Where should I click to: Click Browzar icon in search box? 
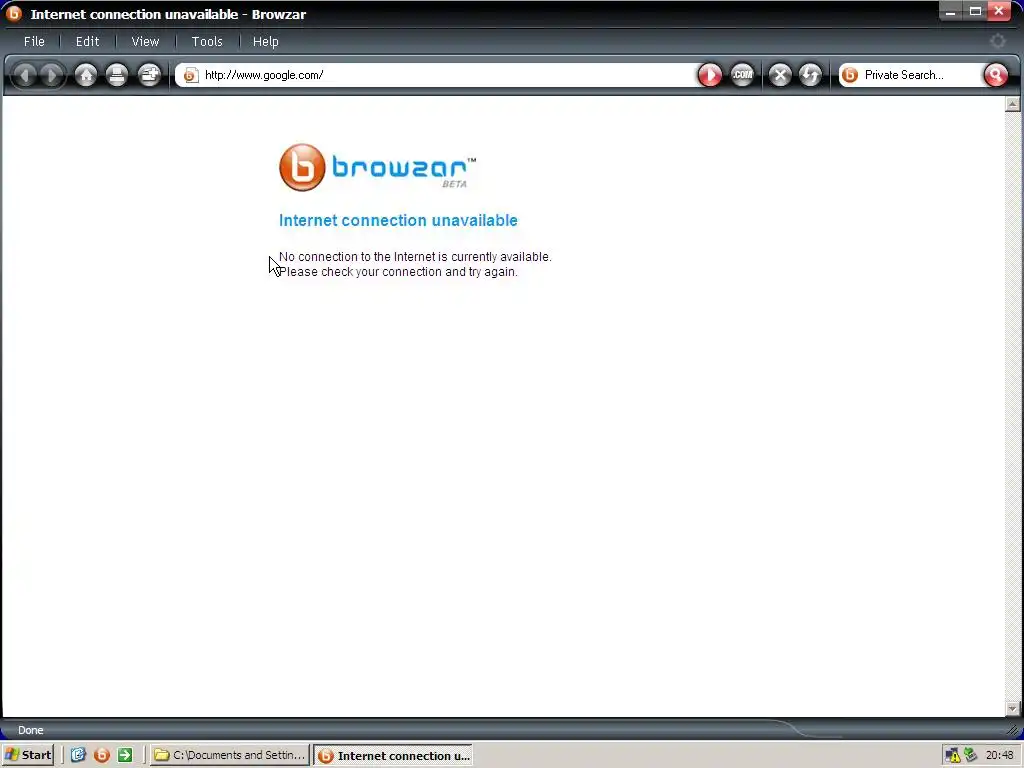(x=850, y=75)
